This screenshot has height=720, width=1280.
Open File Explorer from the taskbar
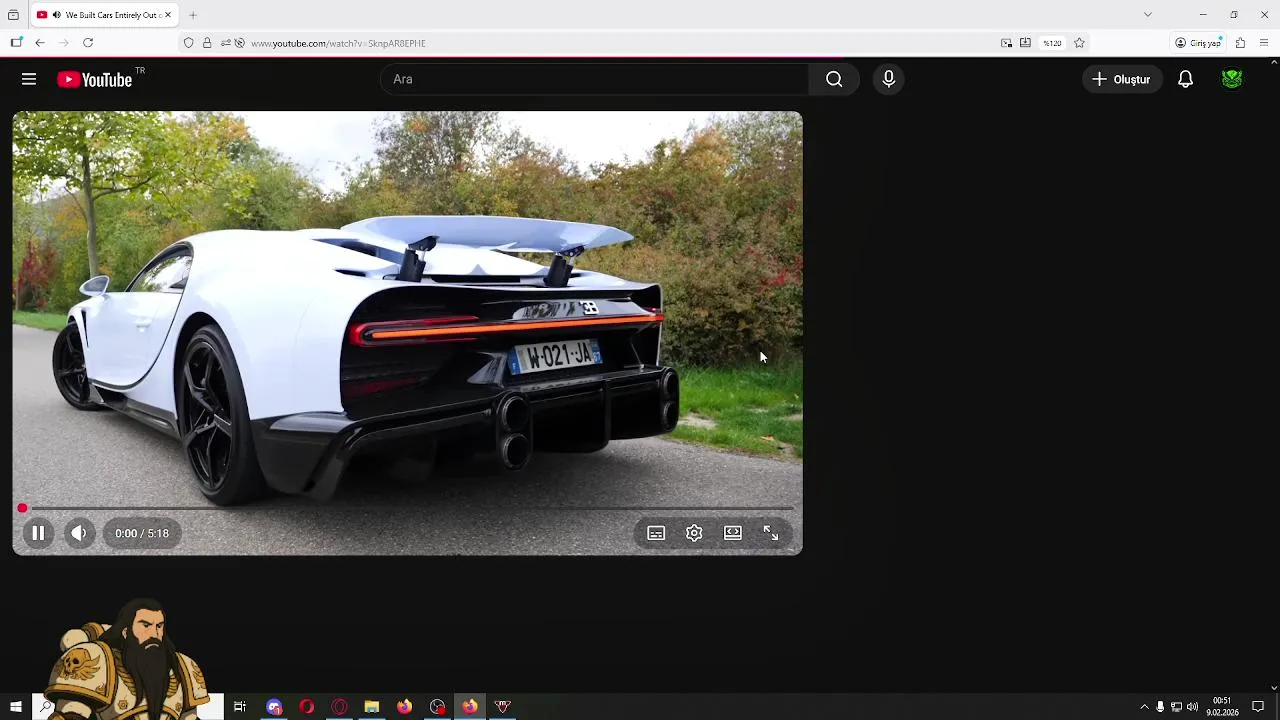click(x=371, y=707)
